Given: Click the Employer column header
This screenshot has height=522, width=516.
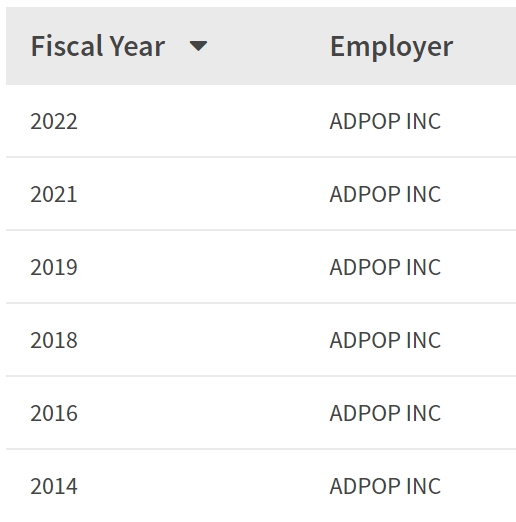Looking at the screenshot, I should [391, 47].
